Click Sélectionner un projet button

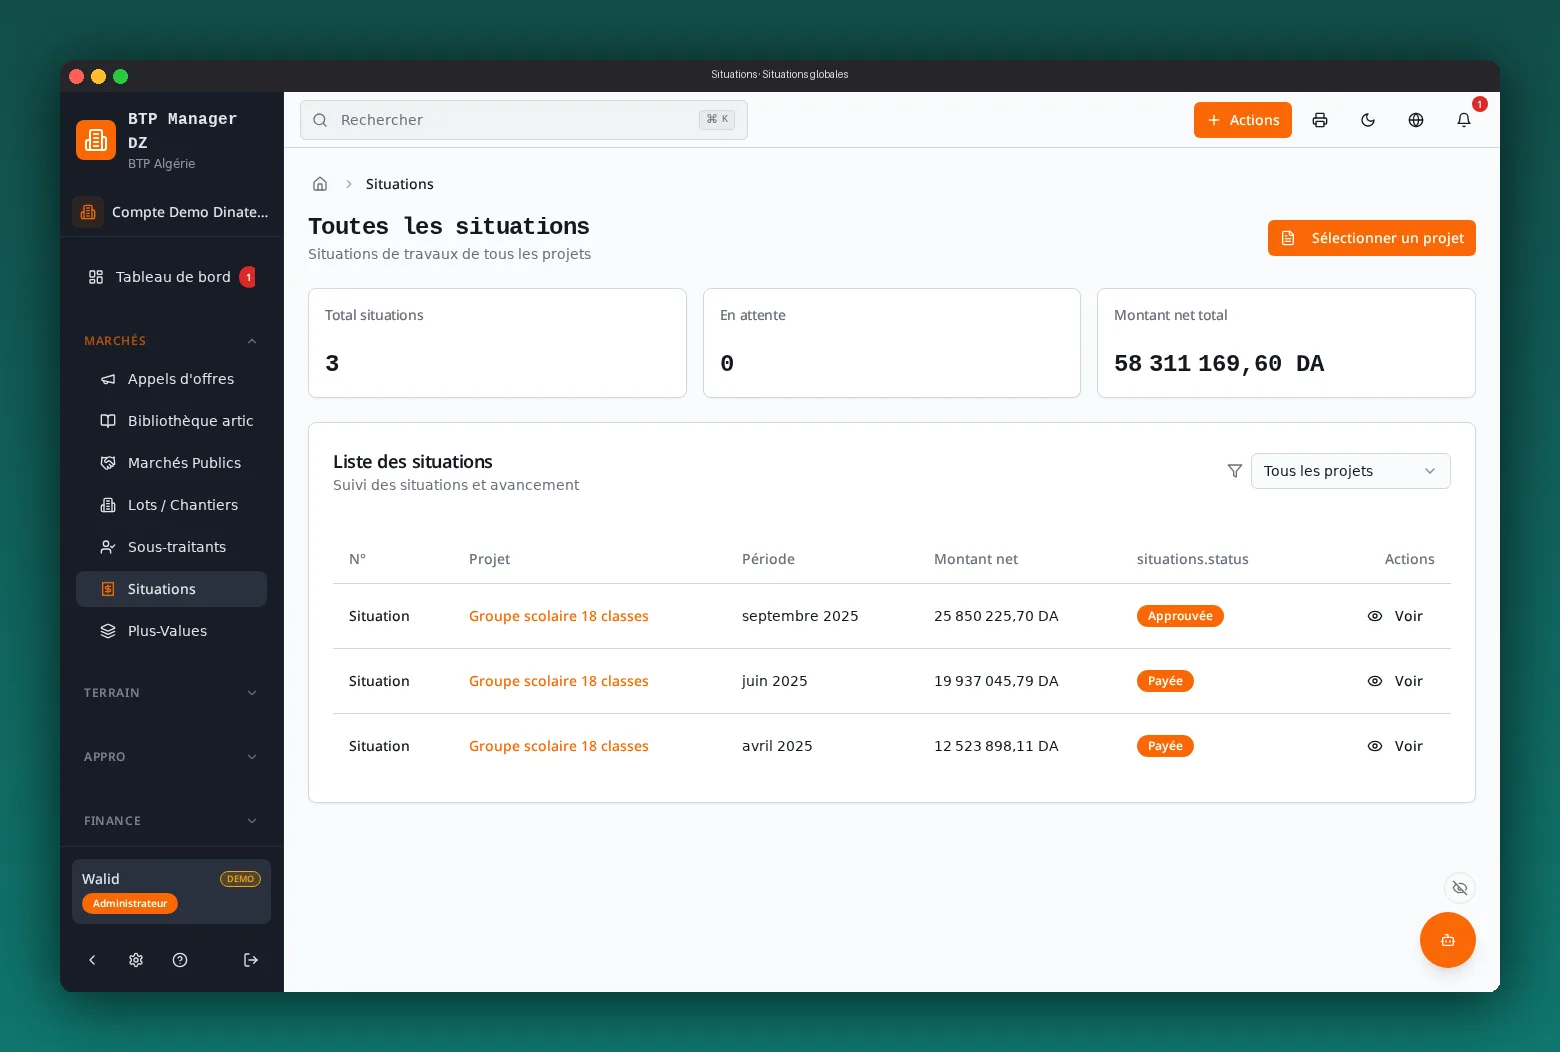pyautogui.click(x=1372, y=238)
